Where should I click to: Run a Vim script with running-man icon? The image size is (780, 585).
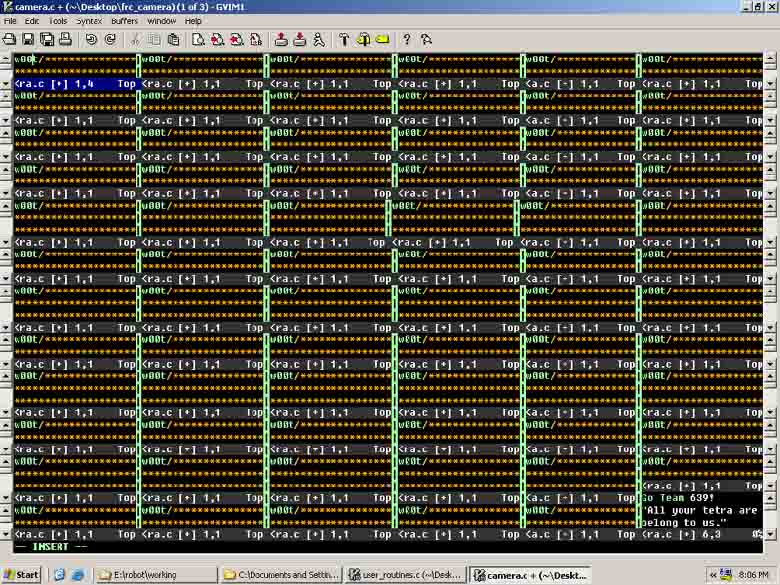[x=319, y=39]
